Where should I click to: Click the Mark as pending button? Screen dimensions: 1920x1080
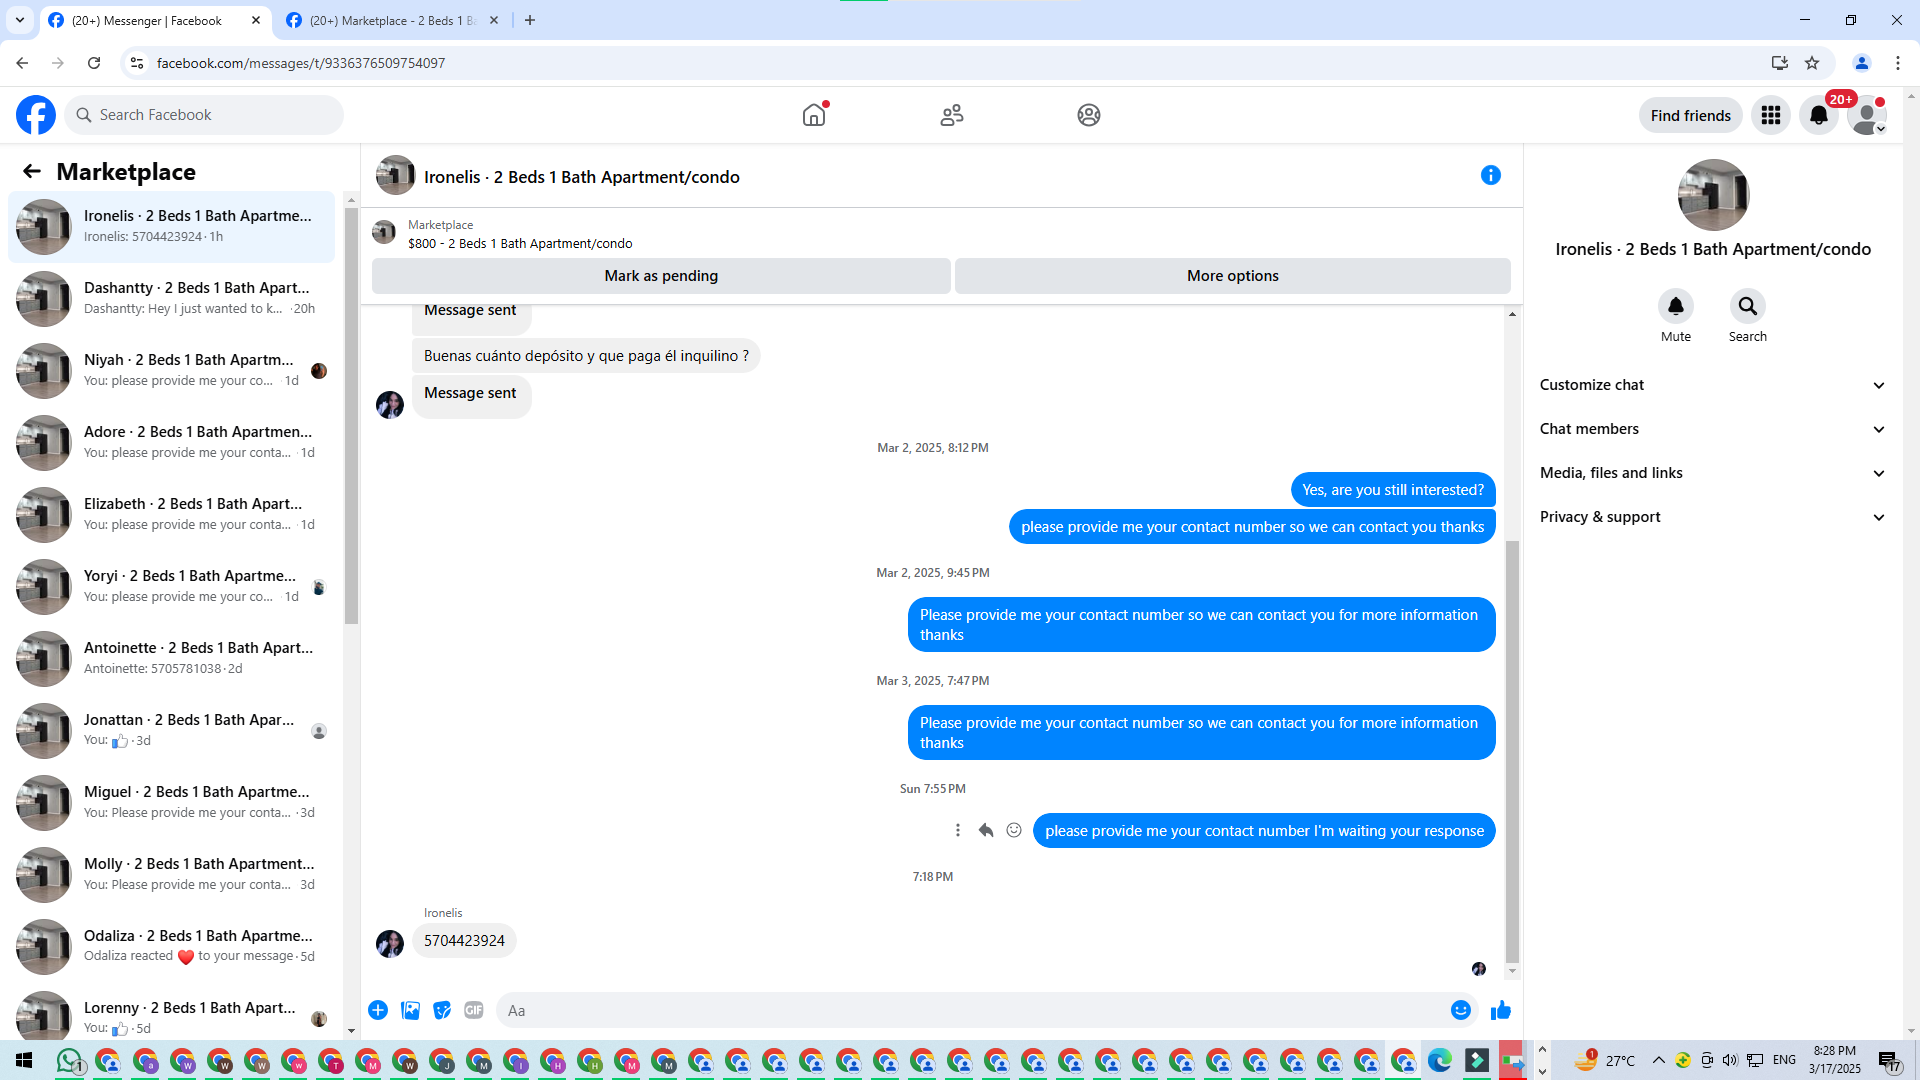(661, 276)
